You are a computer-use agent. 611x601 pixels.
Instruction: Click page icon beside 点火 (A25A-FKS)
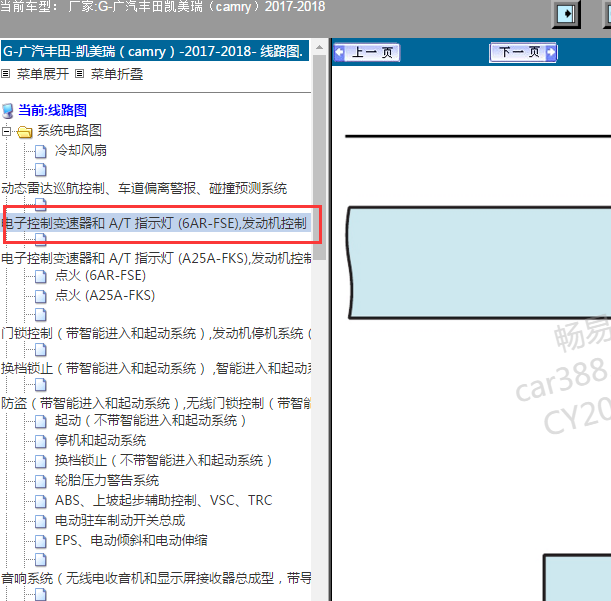[41, 296]
